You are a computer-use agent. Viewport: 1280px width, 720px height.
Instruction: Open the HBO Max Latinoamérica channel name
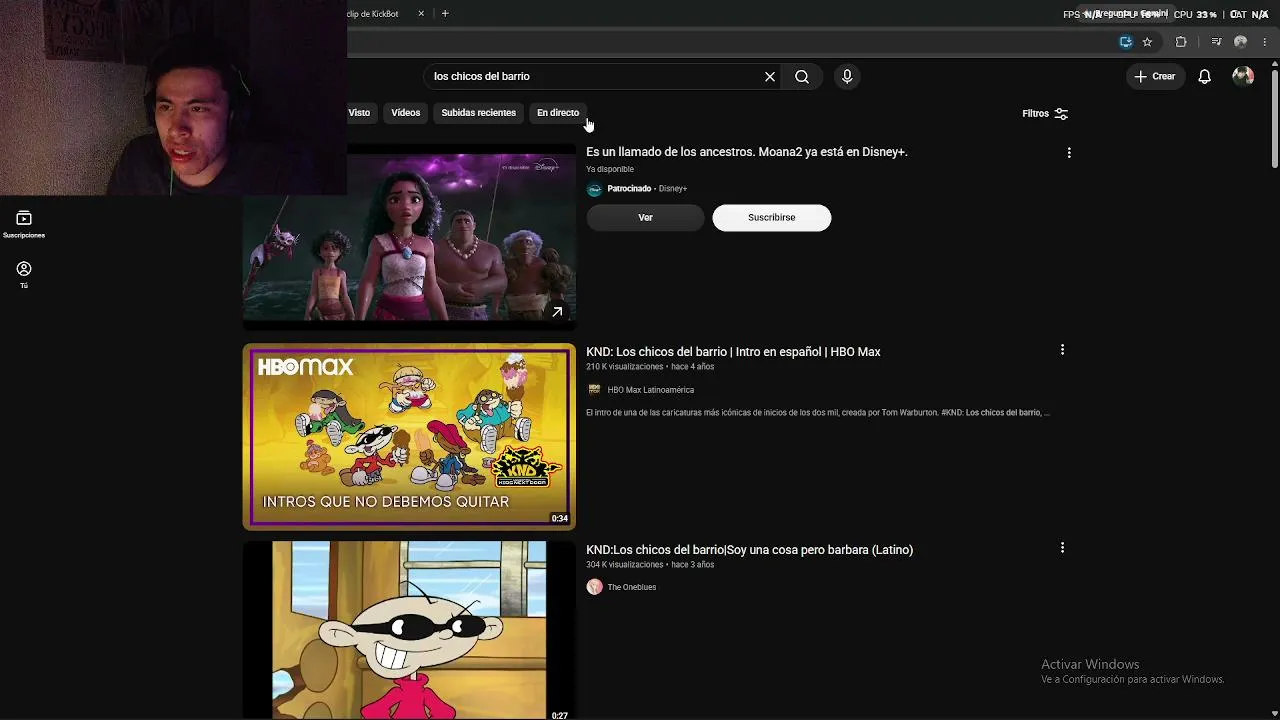(x=651, y=390)
